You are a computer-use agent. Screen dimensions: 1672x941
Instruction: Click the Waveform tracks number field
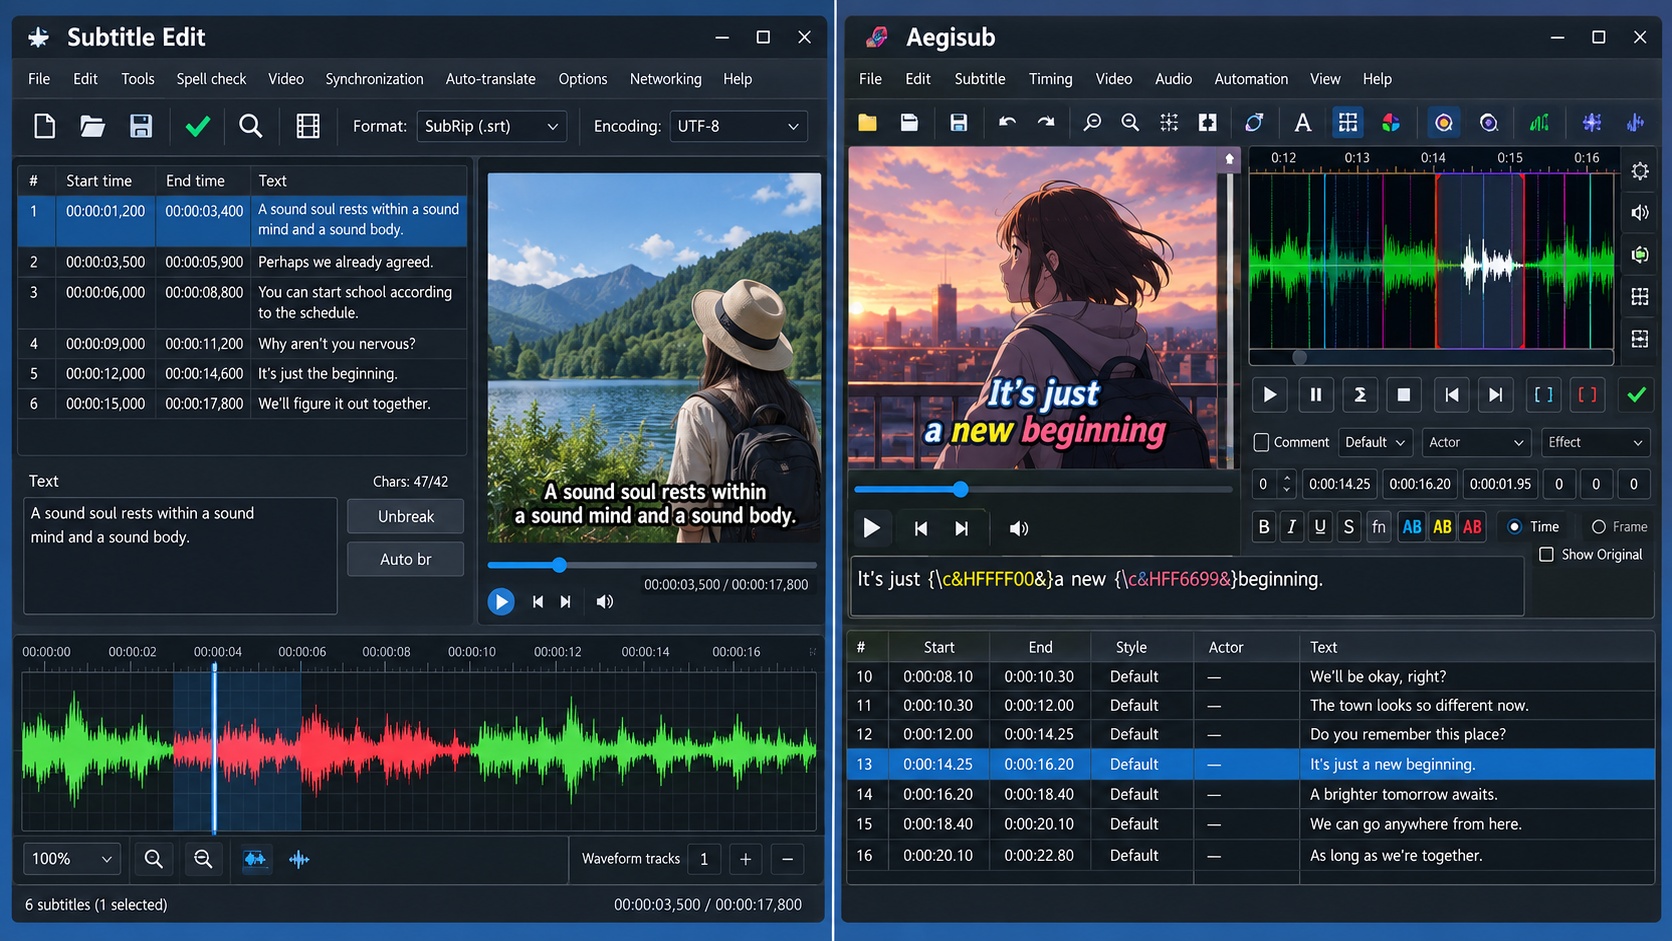click(704, 859)
